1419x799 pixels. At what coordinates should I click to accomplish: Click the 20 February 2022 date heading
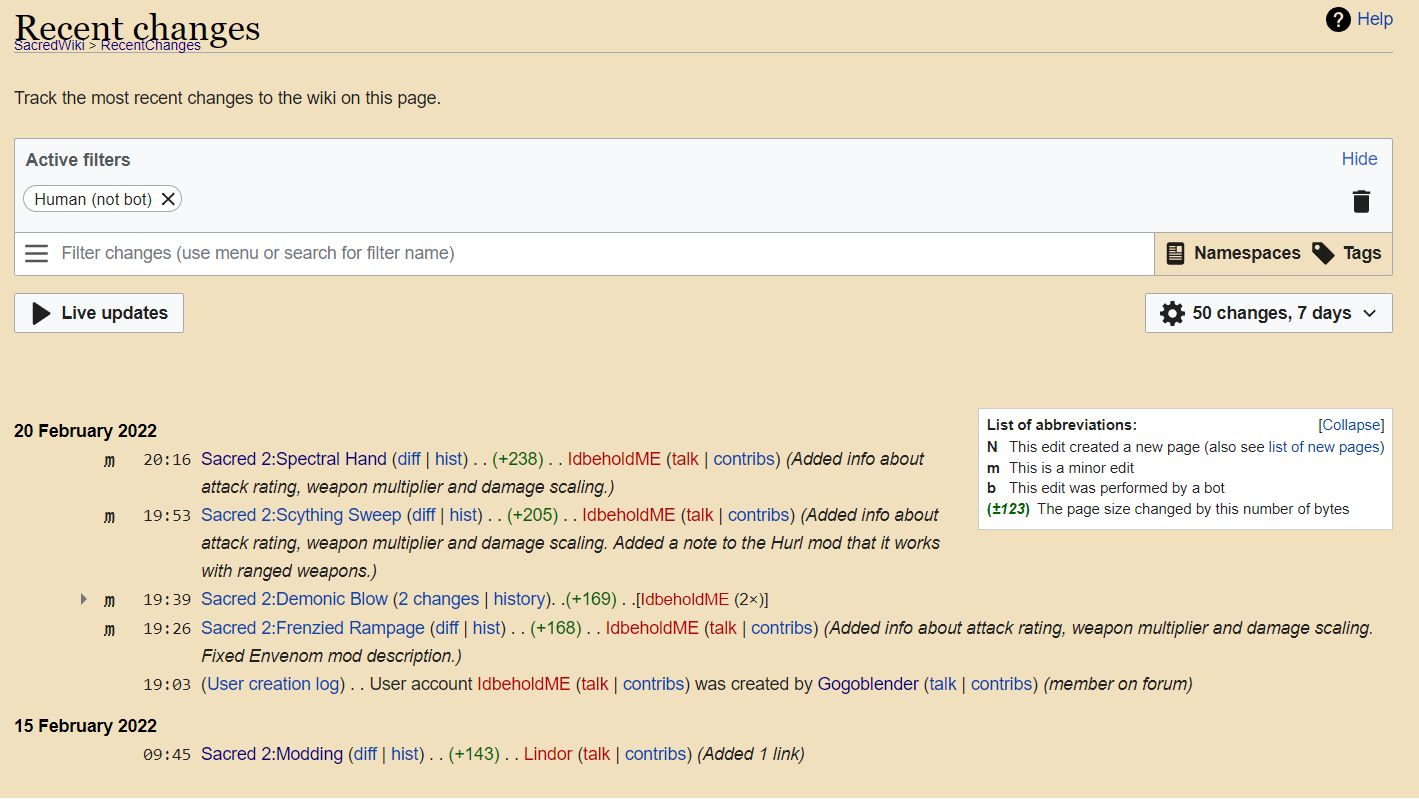pos(85,431)
